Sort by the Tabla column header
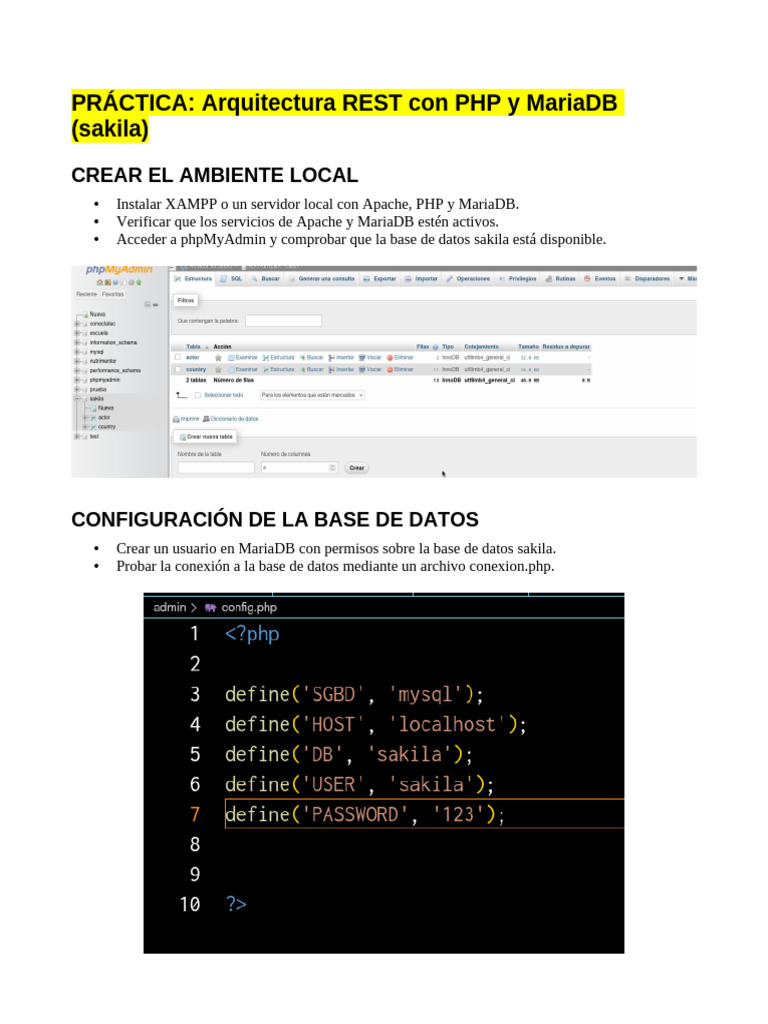The width and height of the screenshot is (768, 1024). pos(193,347)
